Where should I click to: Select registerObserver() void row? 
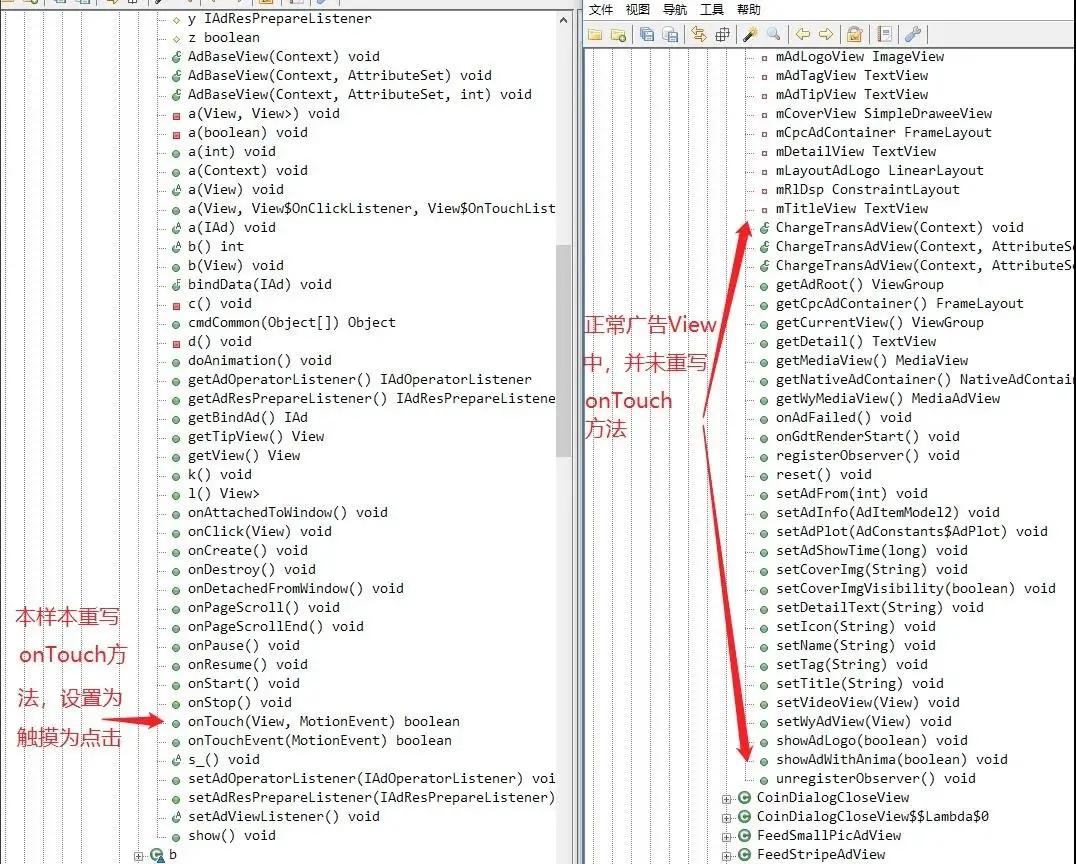point(867,456)
